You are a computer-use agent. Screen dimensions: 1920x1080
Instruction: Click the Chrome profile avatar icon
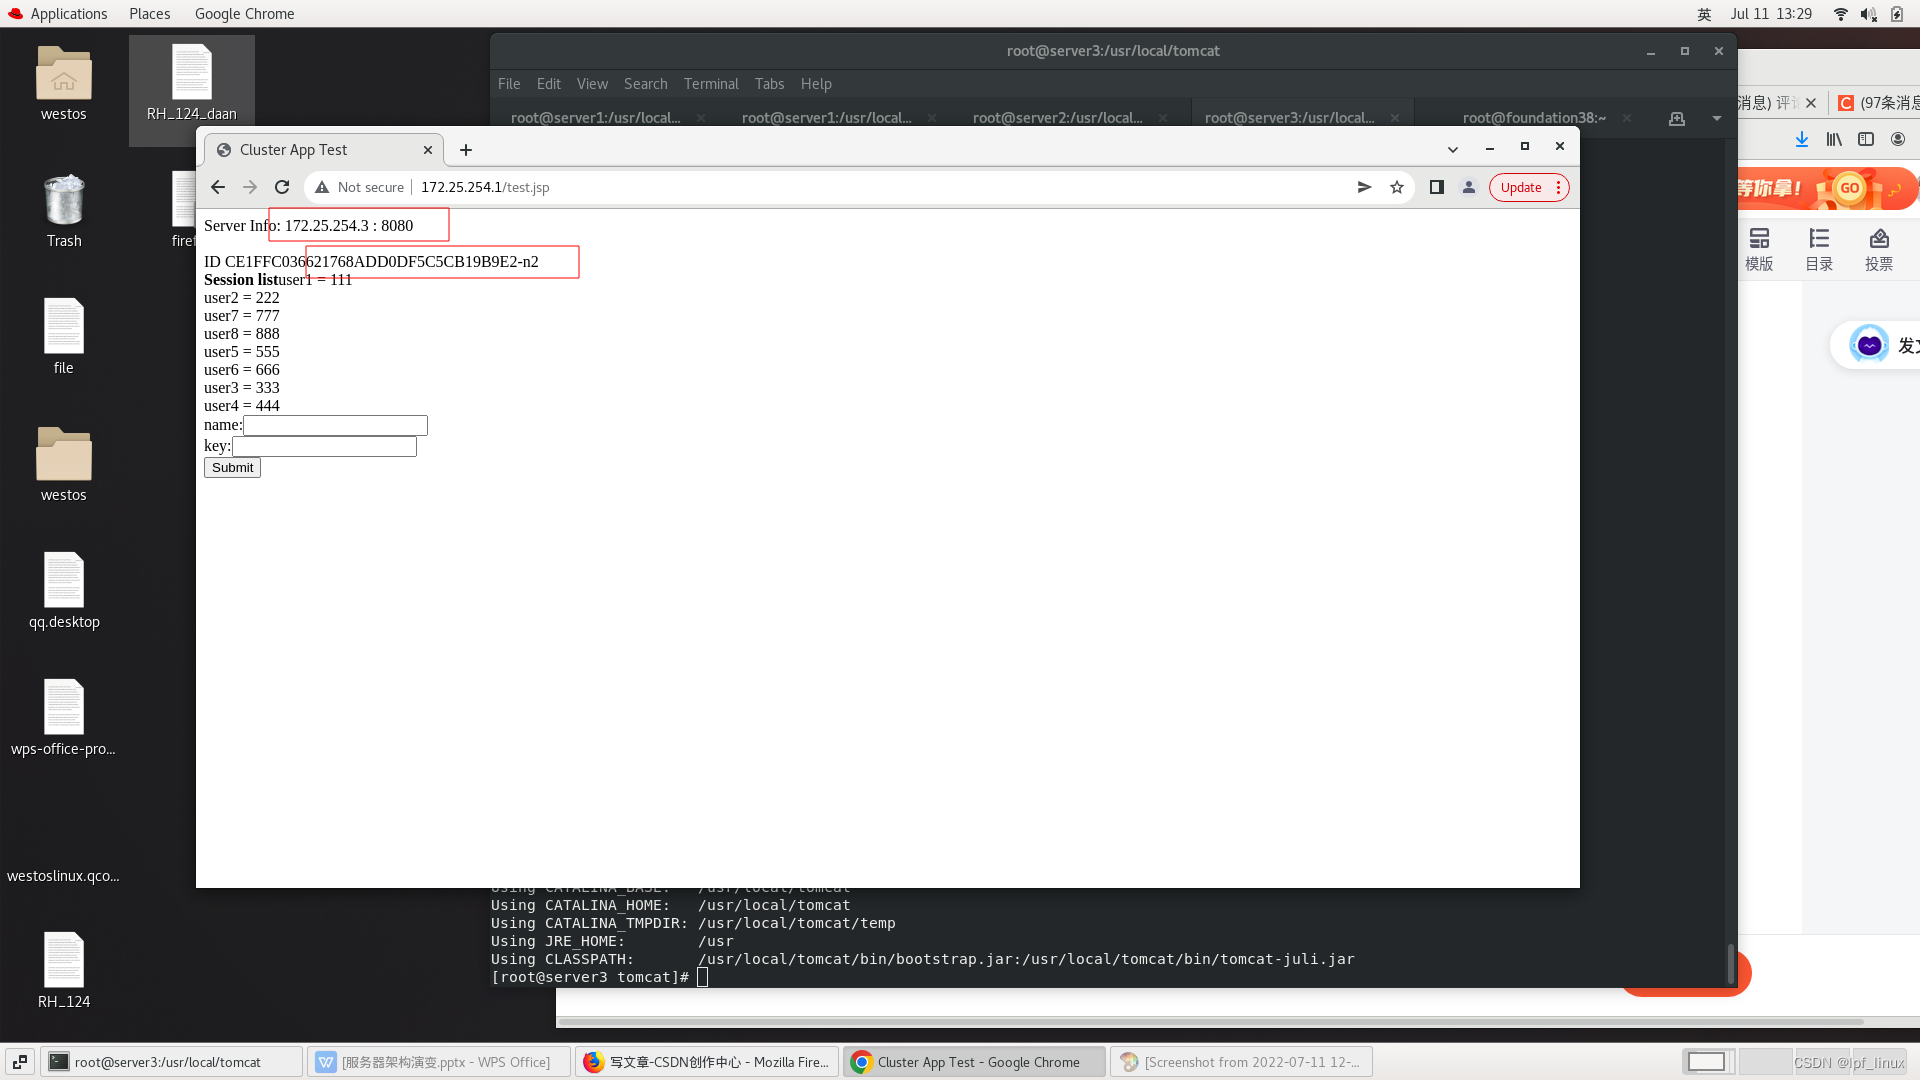(x=1469, y=187)
